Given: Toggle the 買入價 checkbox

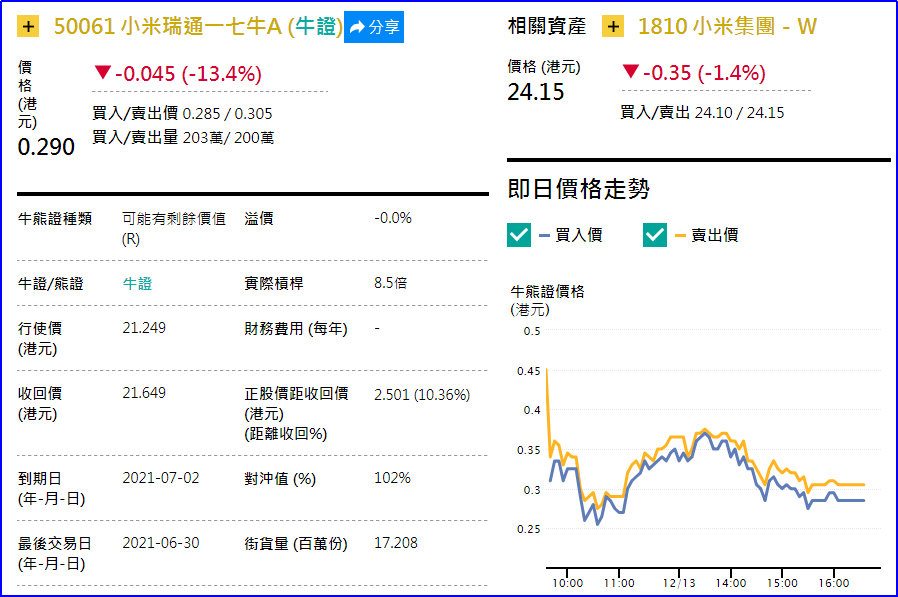Looking at the screenshot, I should tap(519, 235).
